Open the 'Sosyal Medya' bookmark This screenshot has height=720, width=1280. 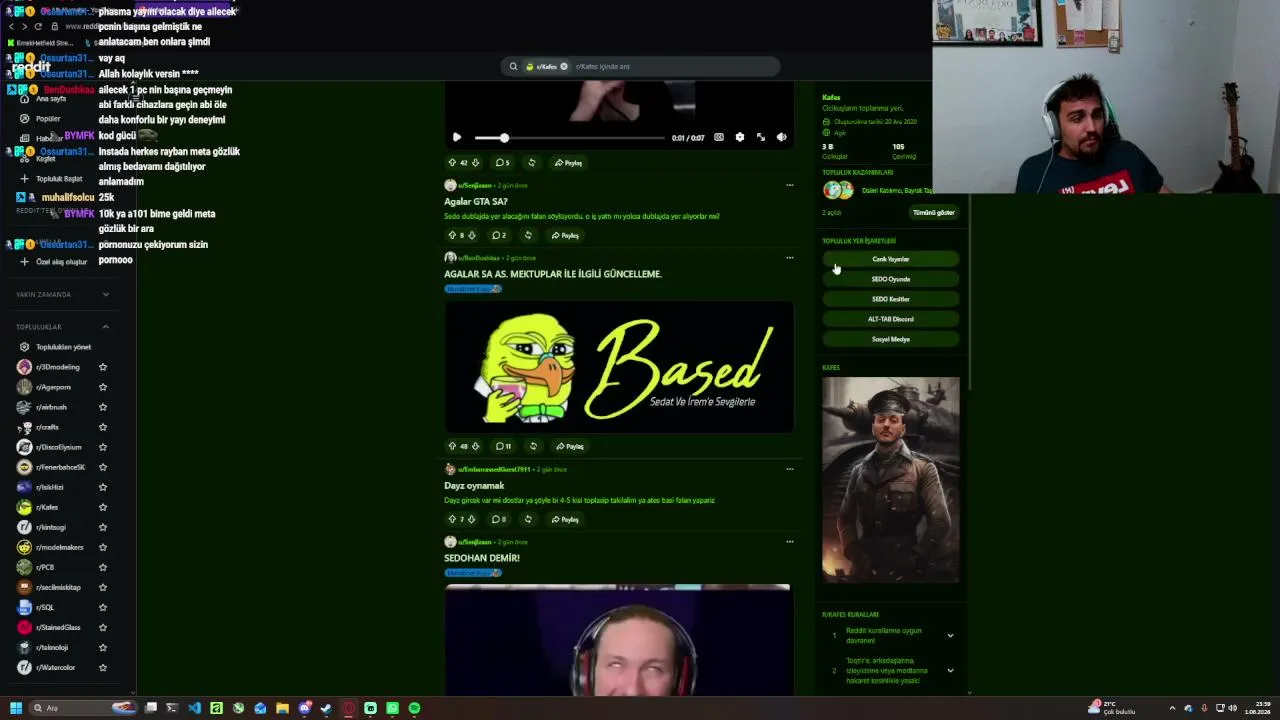890,339
